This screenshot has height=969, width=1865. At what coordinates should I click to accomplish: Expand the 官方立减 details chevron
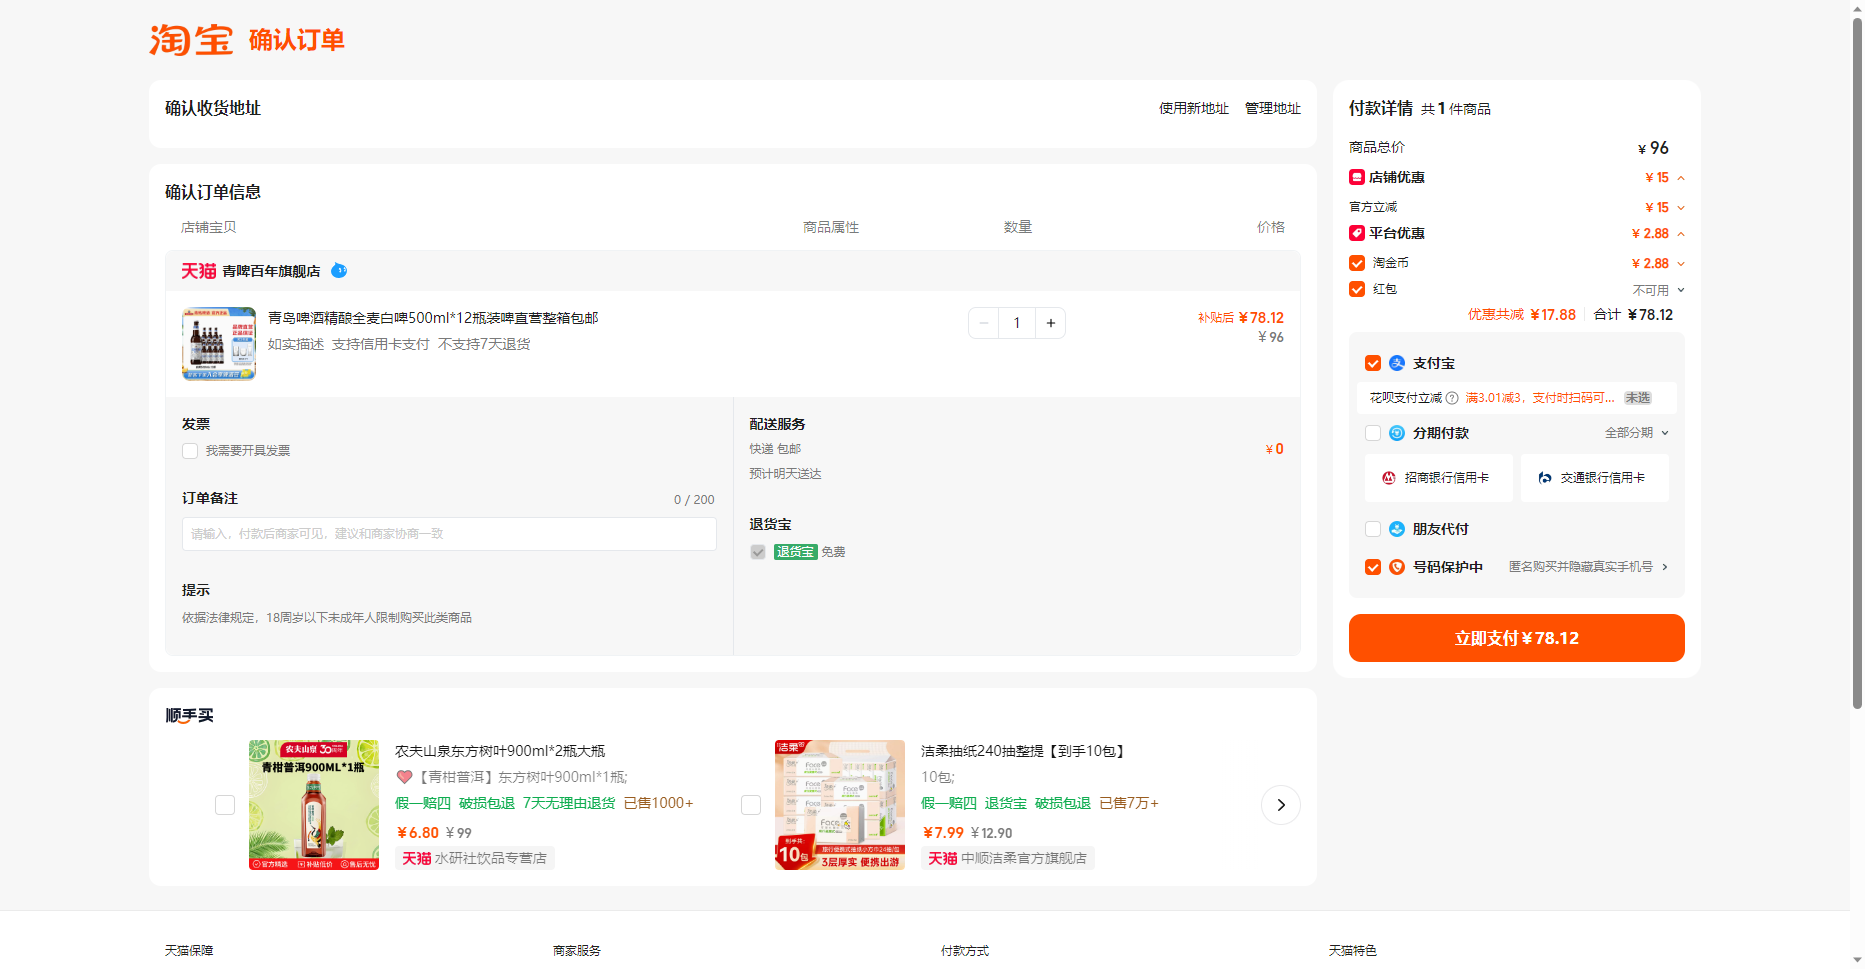pyautogui.click(x=1681, y=208)
